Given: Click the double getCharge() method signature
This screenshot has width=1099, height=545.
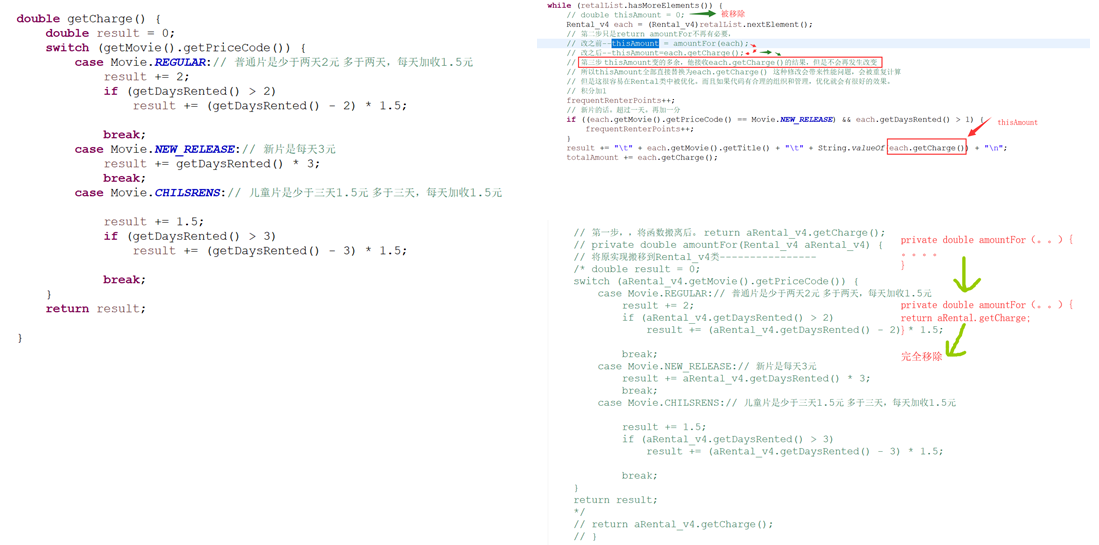Looking at the screenshot, I should click(x=88, y=19).
